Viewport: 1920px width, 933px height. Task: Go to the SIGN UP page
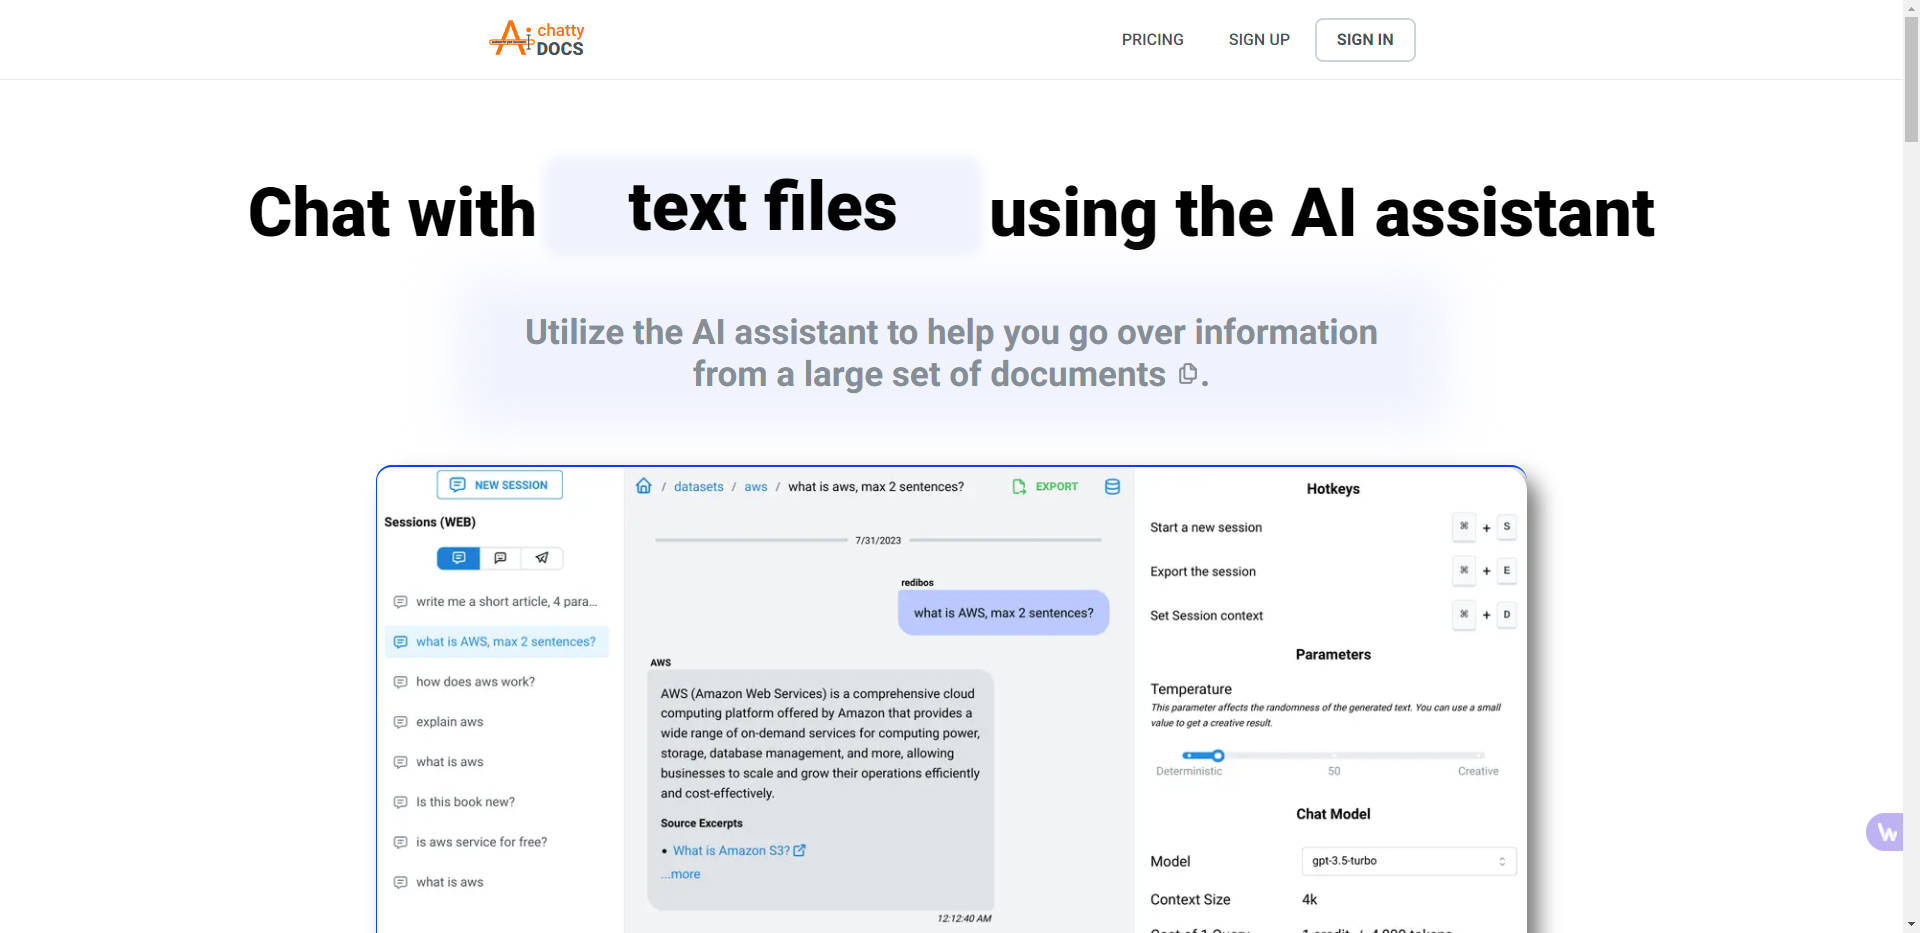coord(1259,39)
